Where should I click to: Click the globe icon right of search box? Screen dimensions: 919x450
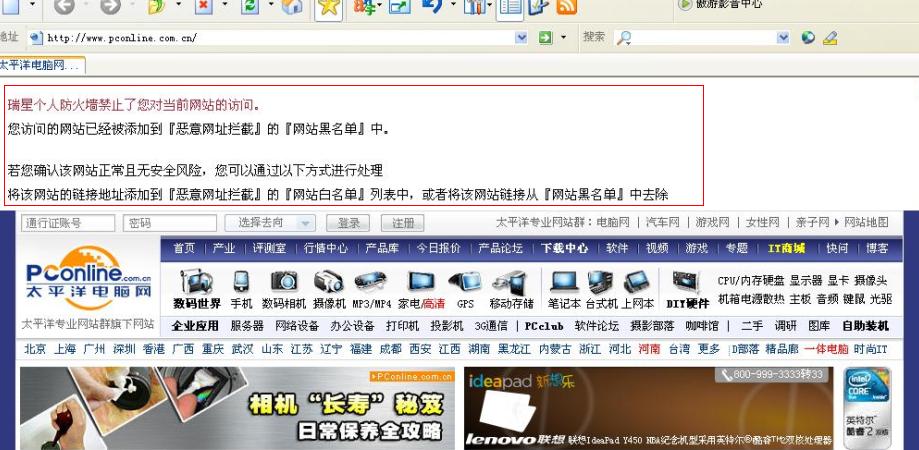808,38
